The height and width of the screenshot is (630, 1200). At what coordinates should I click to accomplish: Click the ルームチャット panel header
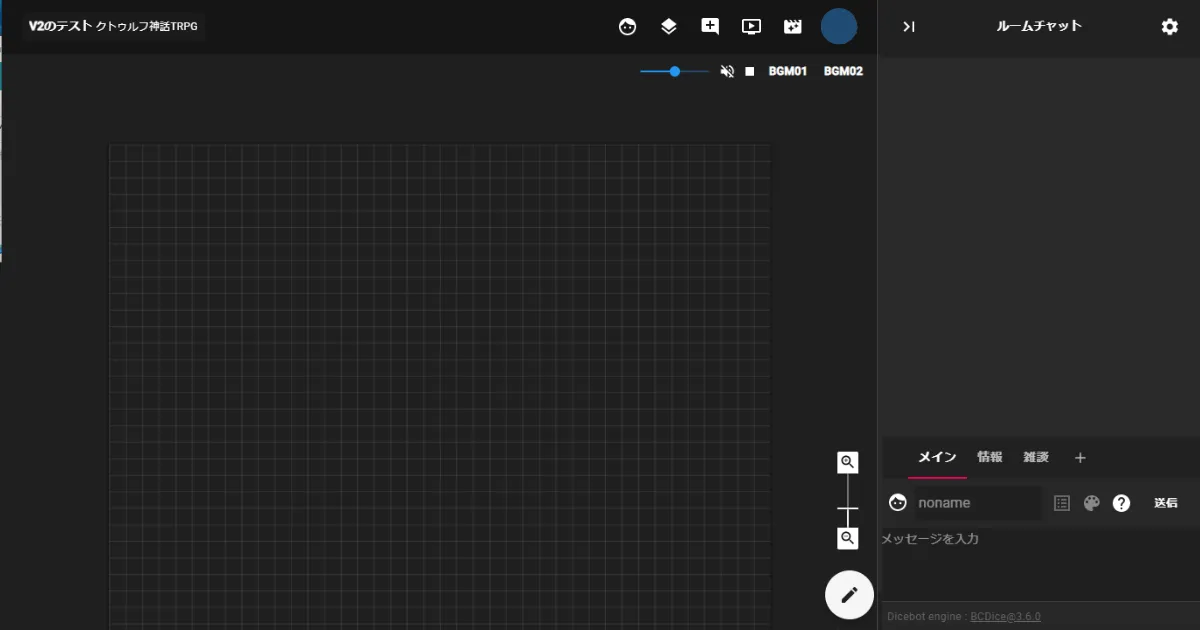(1039, 26)
